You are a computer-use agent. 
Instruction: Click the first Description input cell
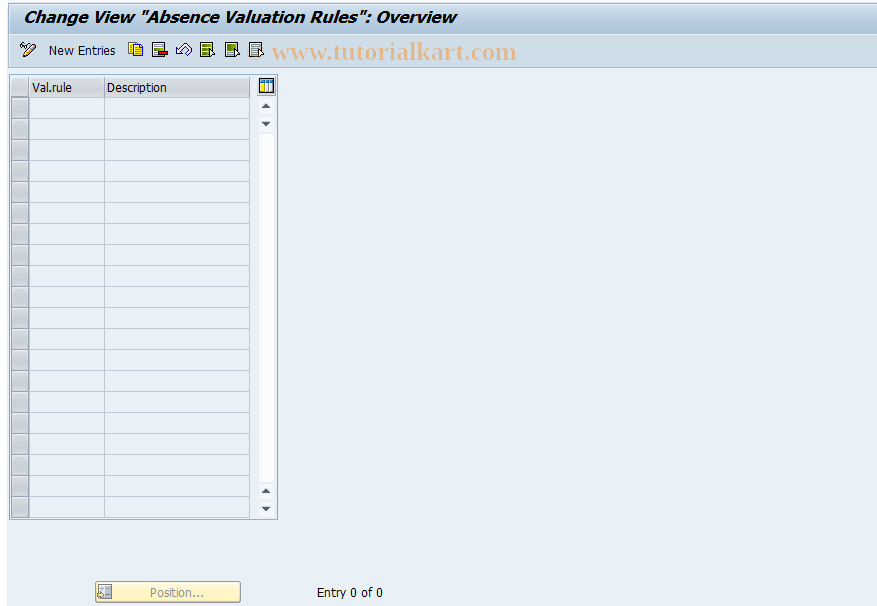[177, 108]
